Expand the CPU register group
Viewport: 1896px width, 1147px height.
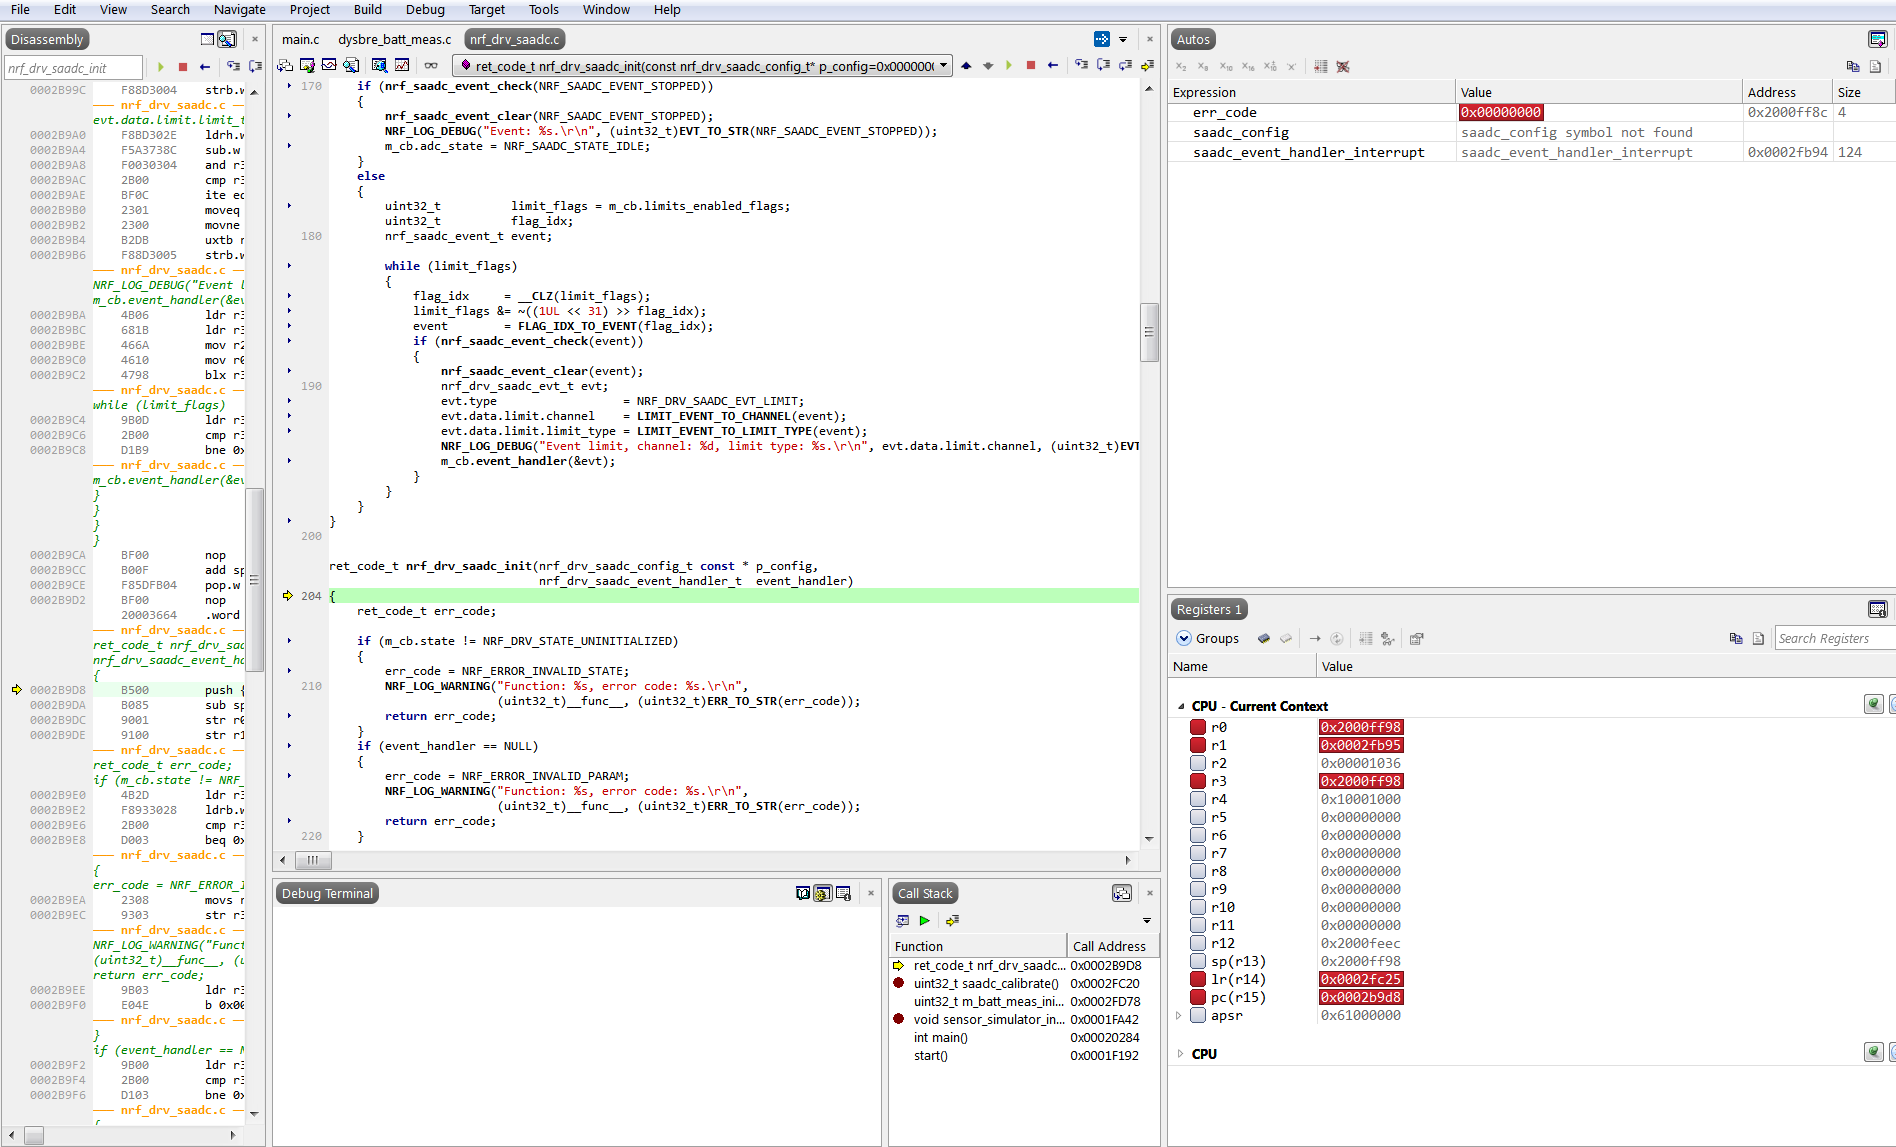[1180, 1054]
